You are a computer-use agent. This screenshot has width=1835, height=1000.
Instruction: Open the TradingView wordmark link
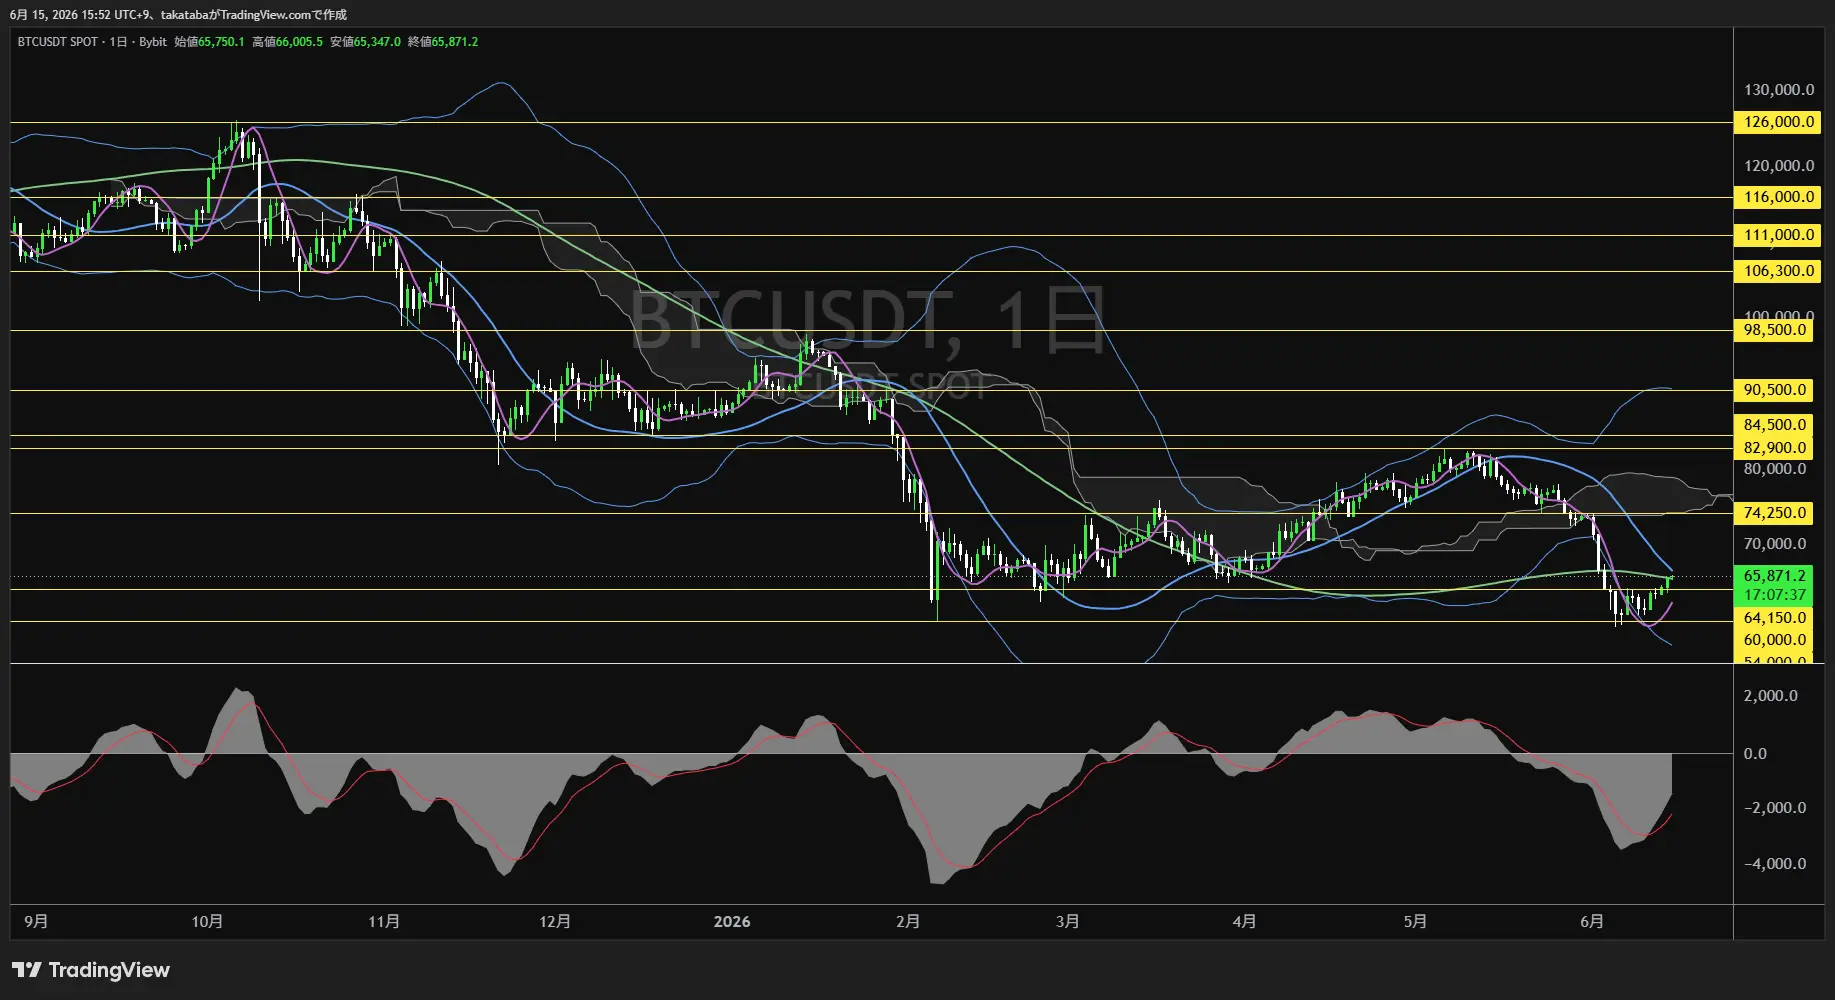(109, 970)
